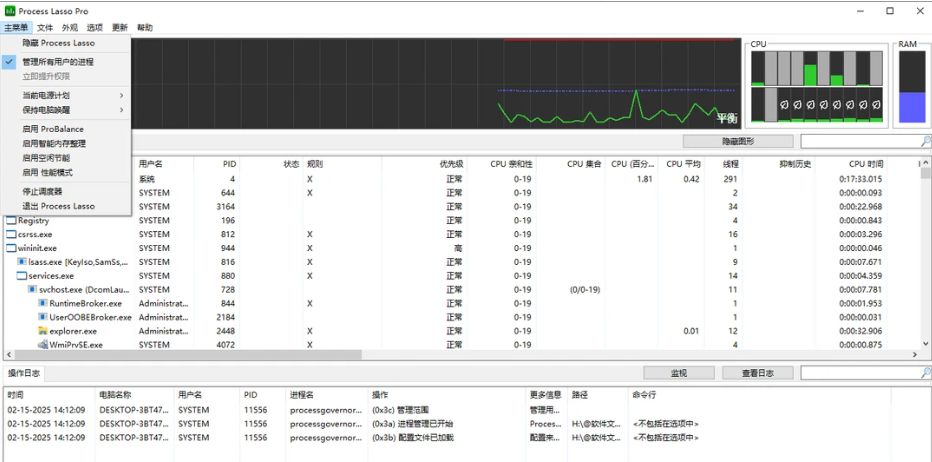The image size is (932, 462).
Task: Click the Registry process icon
Action: (11, 221)
